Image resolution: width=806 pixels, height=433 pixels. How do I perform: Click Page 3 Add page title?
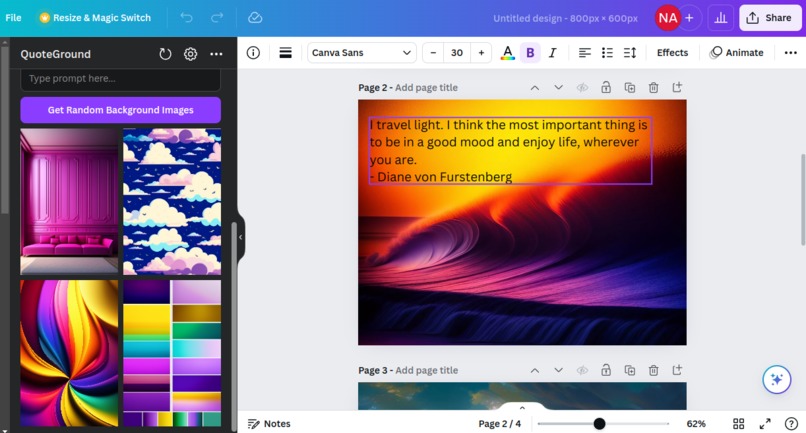[426, 371]
